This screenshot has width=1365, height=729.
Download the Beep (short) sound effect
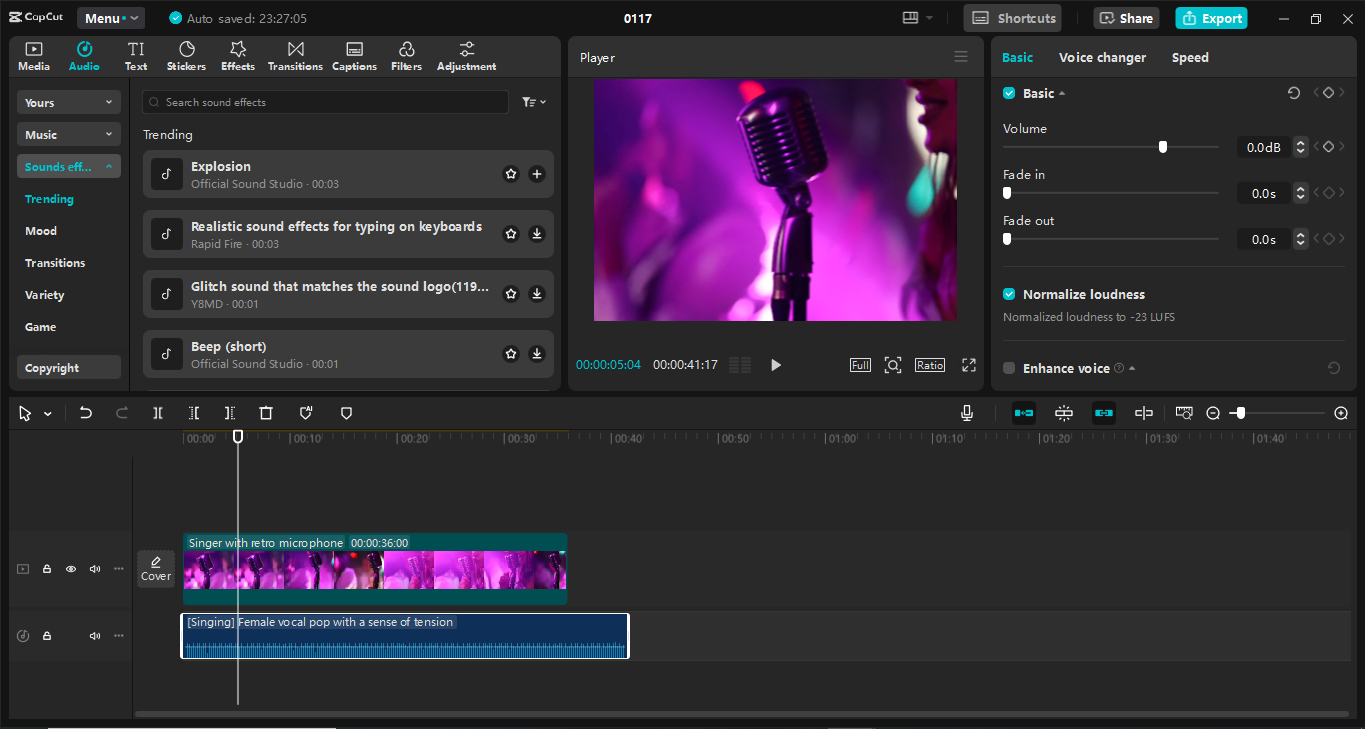coord(537,354)
